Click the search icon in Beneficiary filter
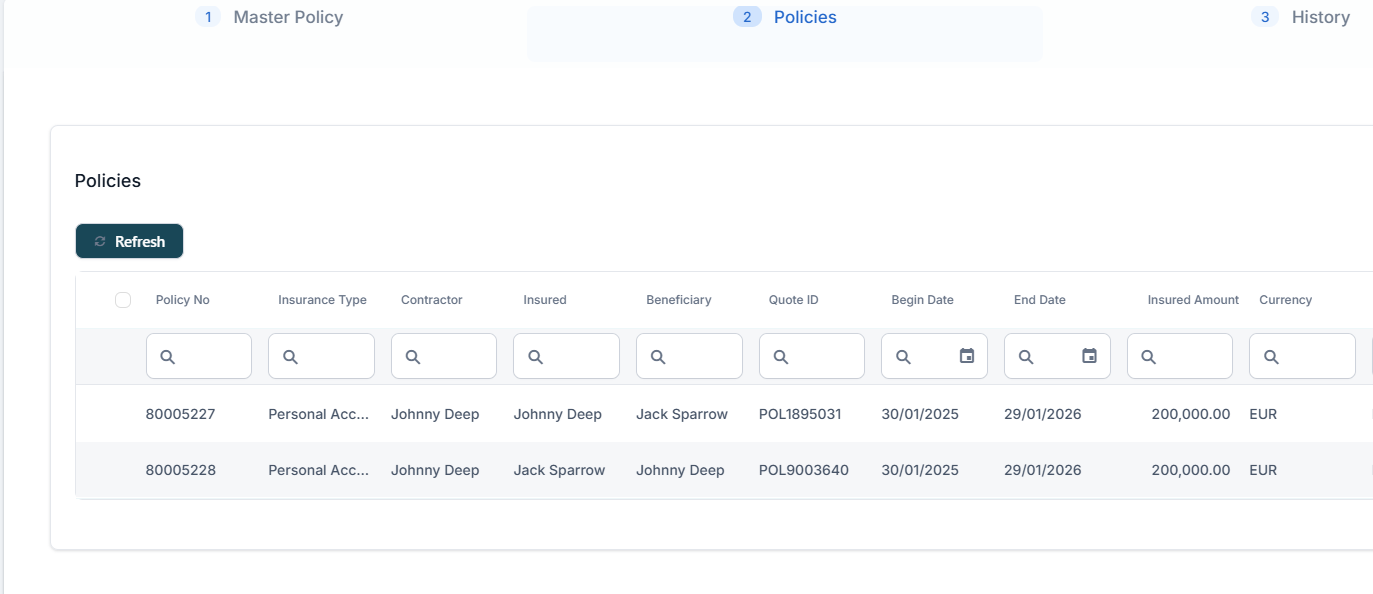This screenshot has width=1373, height=594. coord(658,357)
